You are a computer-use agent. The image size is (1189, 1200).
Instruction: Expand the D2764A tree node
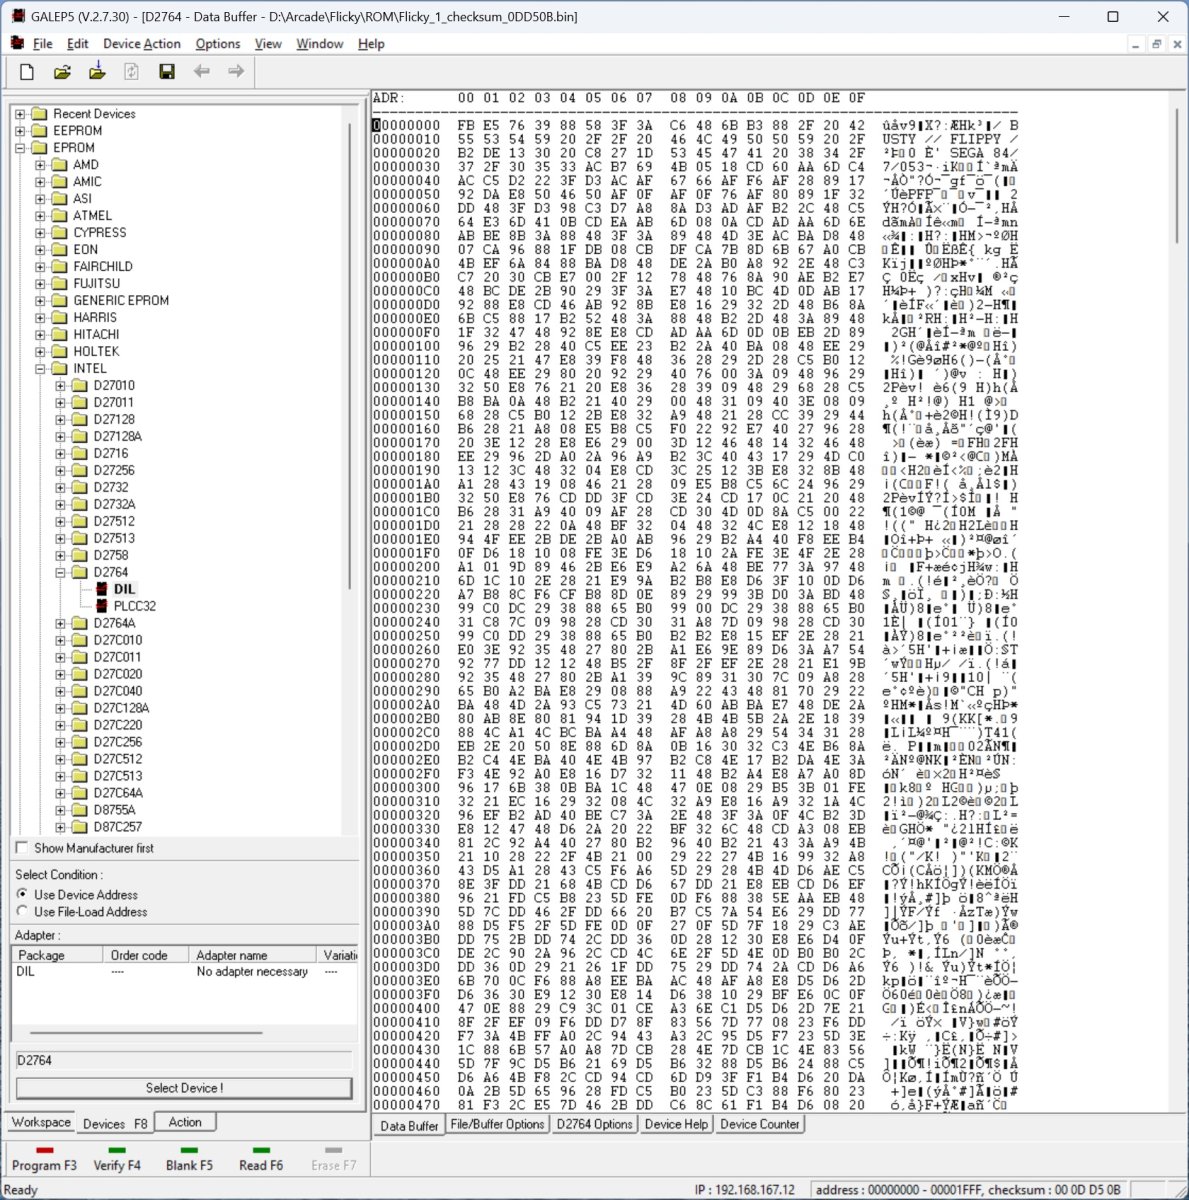click(60, 623)
